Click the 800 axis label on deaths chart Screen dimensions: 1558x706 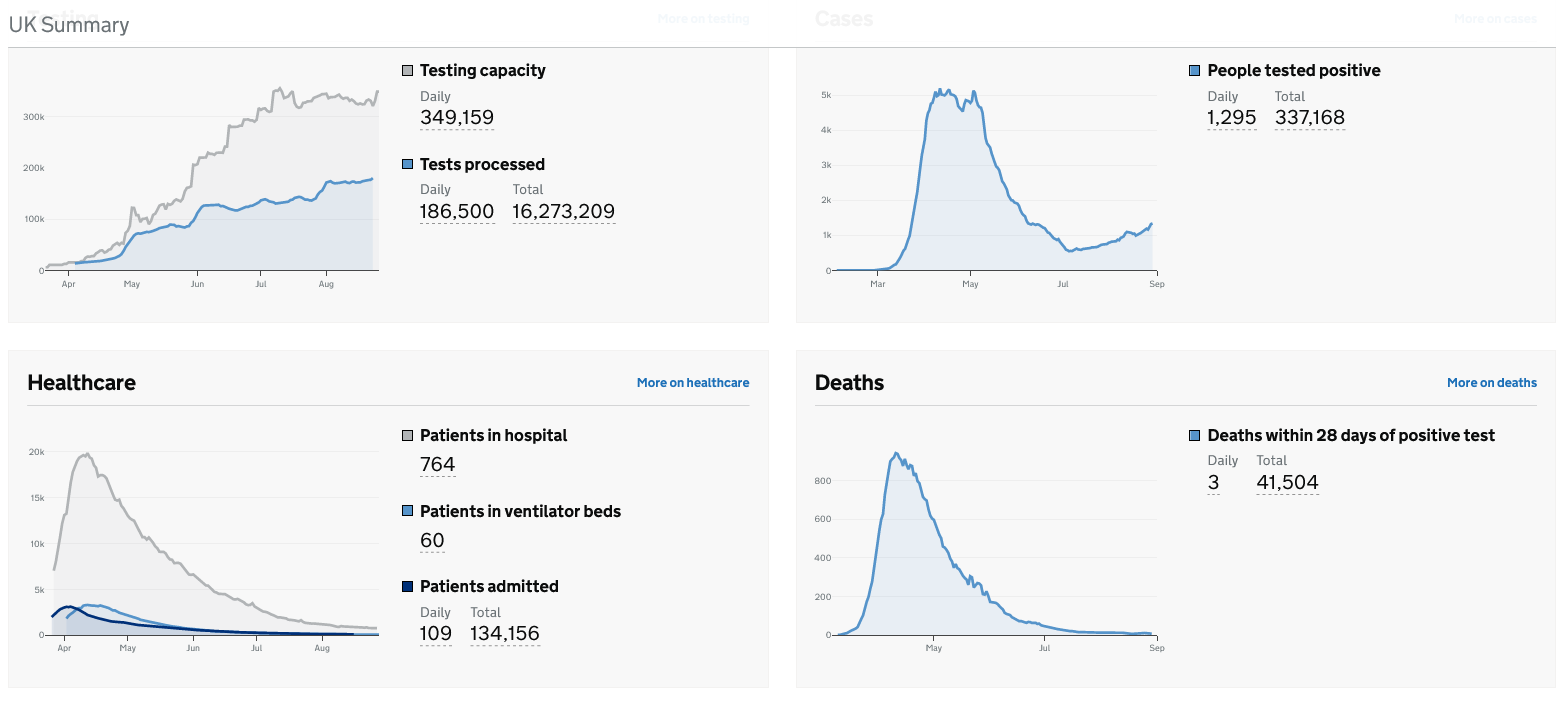coord(824,481)
